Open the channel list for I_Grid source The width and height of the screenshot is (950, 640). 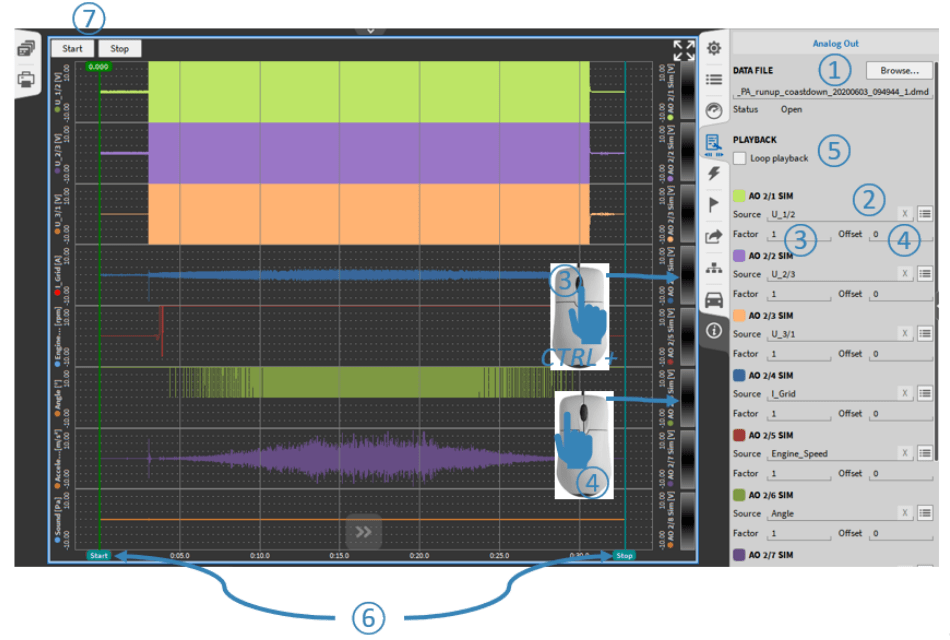click(925, 393)
